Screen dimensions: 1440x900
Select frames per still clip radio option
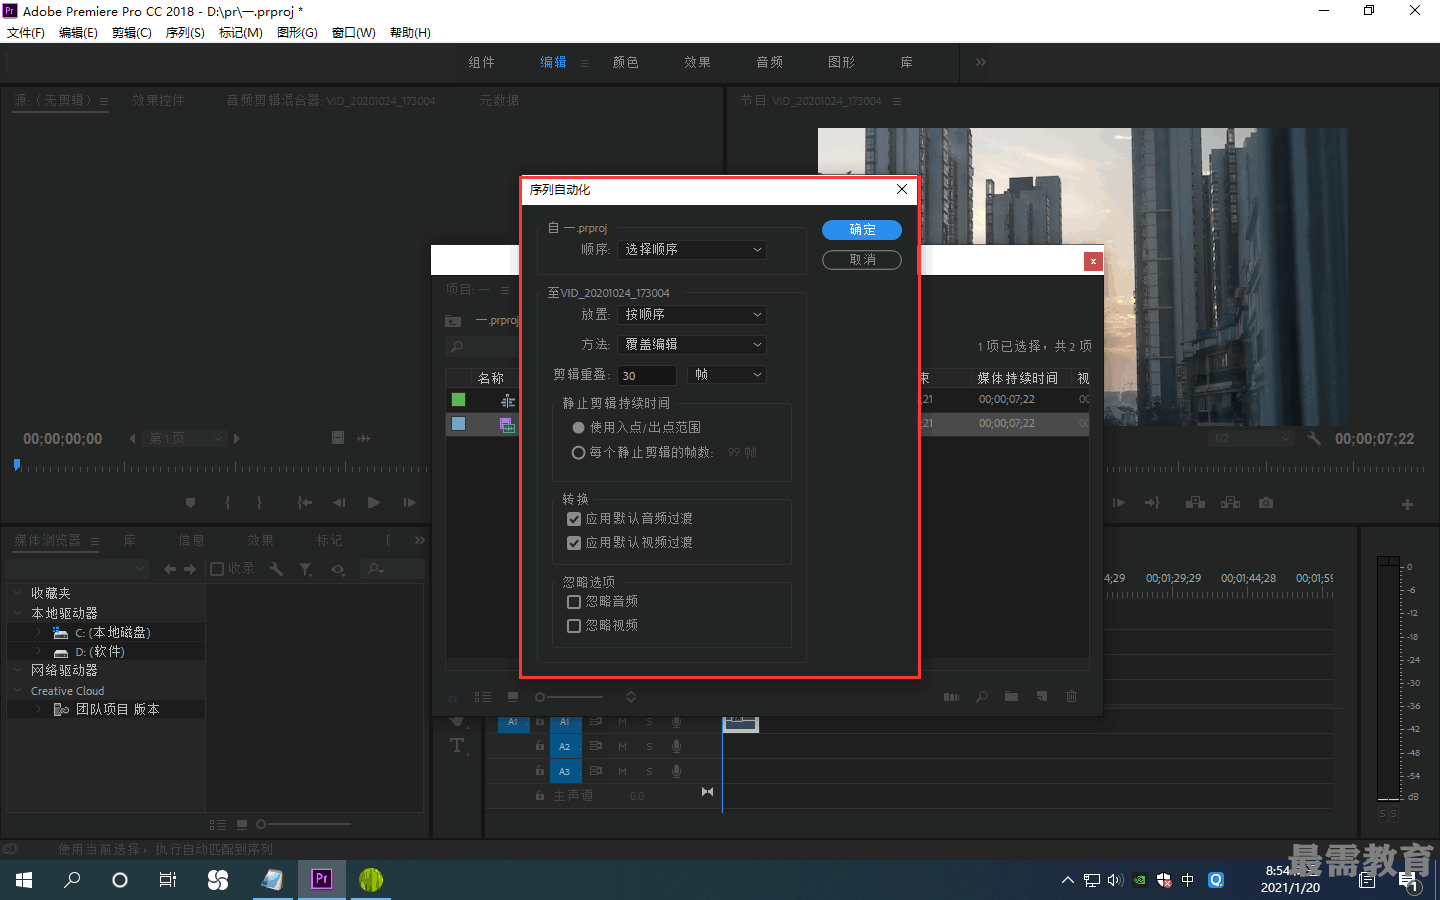click(x=578, y=452)
